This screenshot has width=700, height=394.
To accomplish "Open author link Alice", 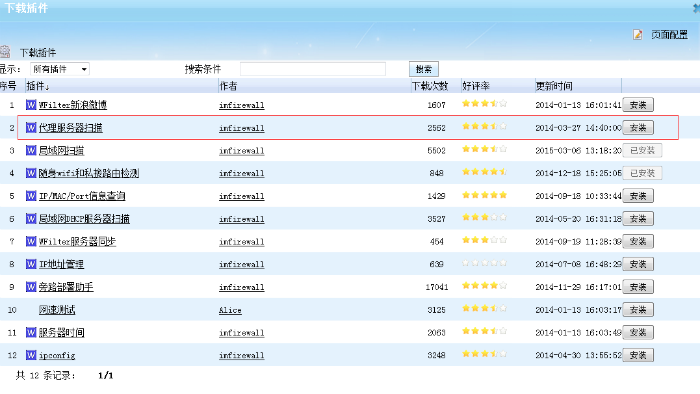I will (x=230, y=310).
